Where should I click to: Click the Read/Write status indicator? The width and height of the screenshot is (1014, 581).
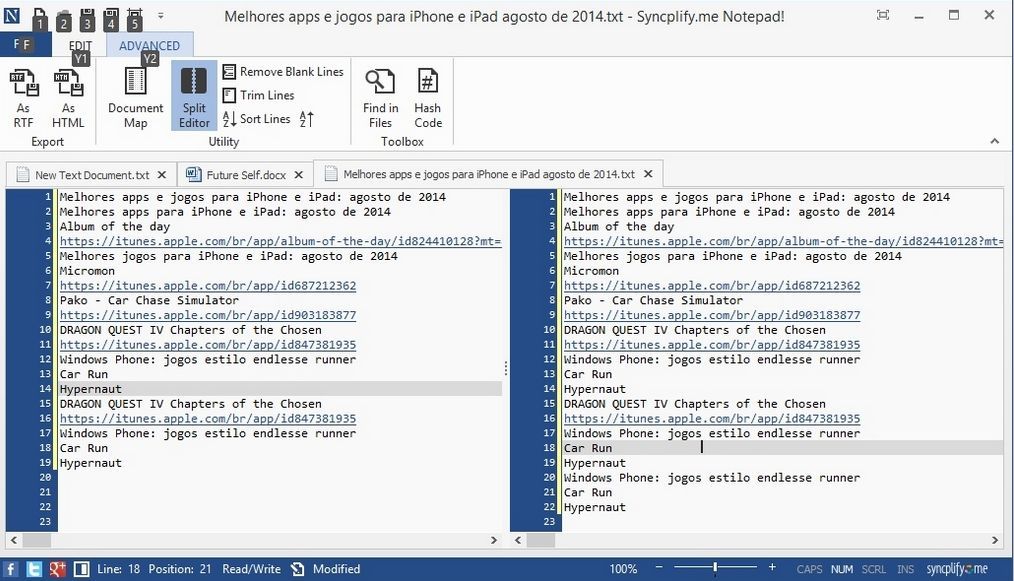[252, 569]
